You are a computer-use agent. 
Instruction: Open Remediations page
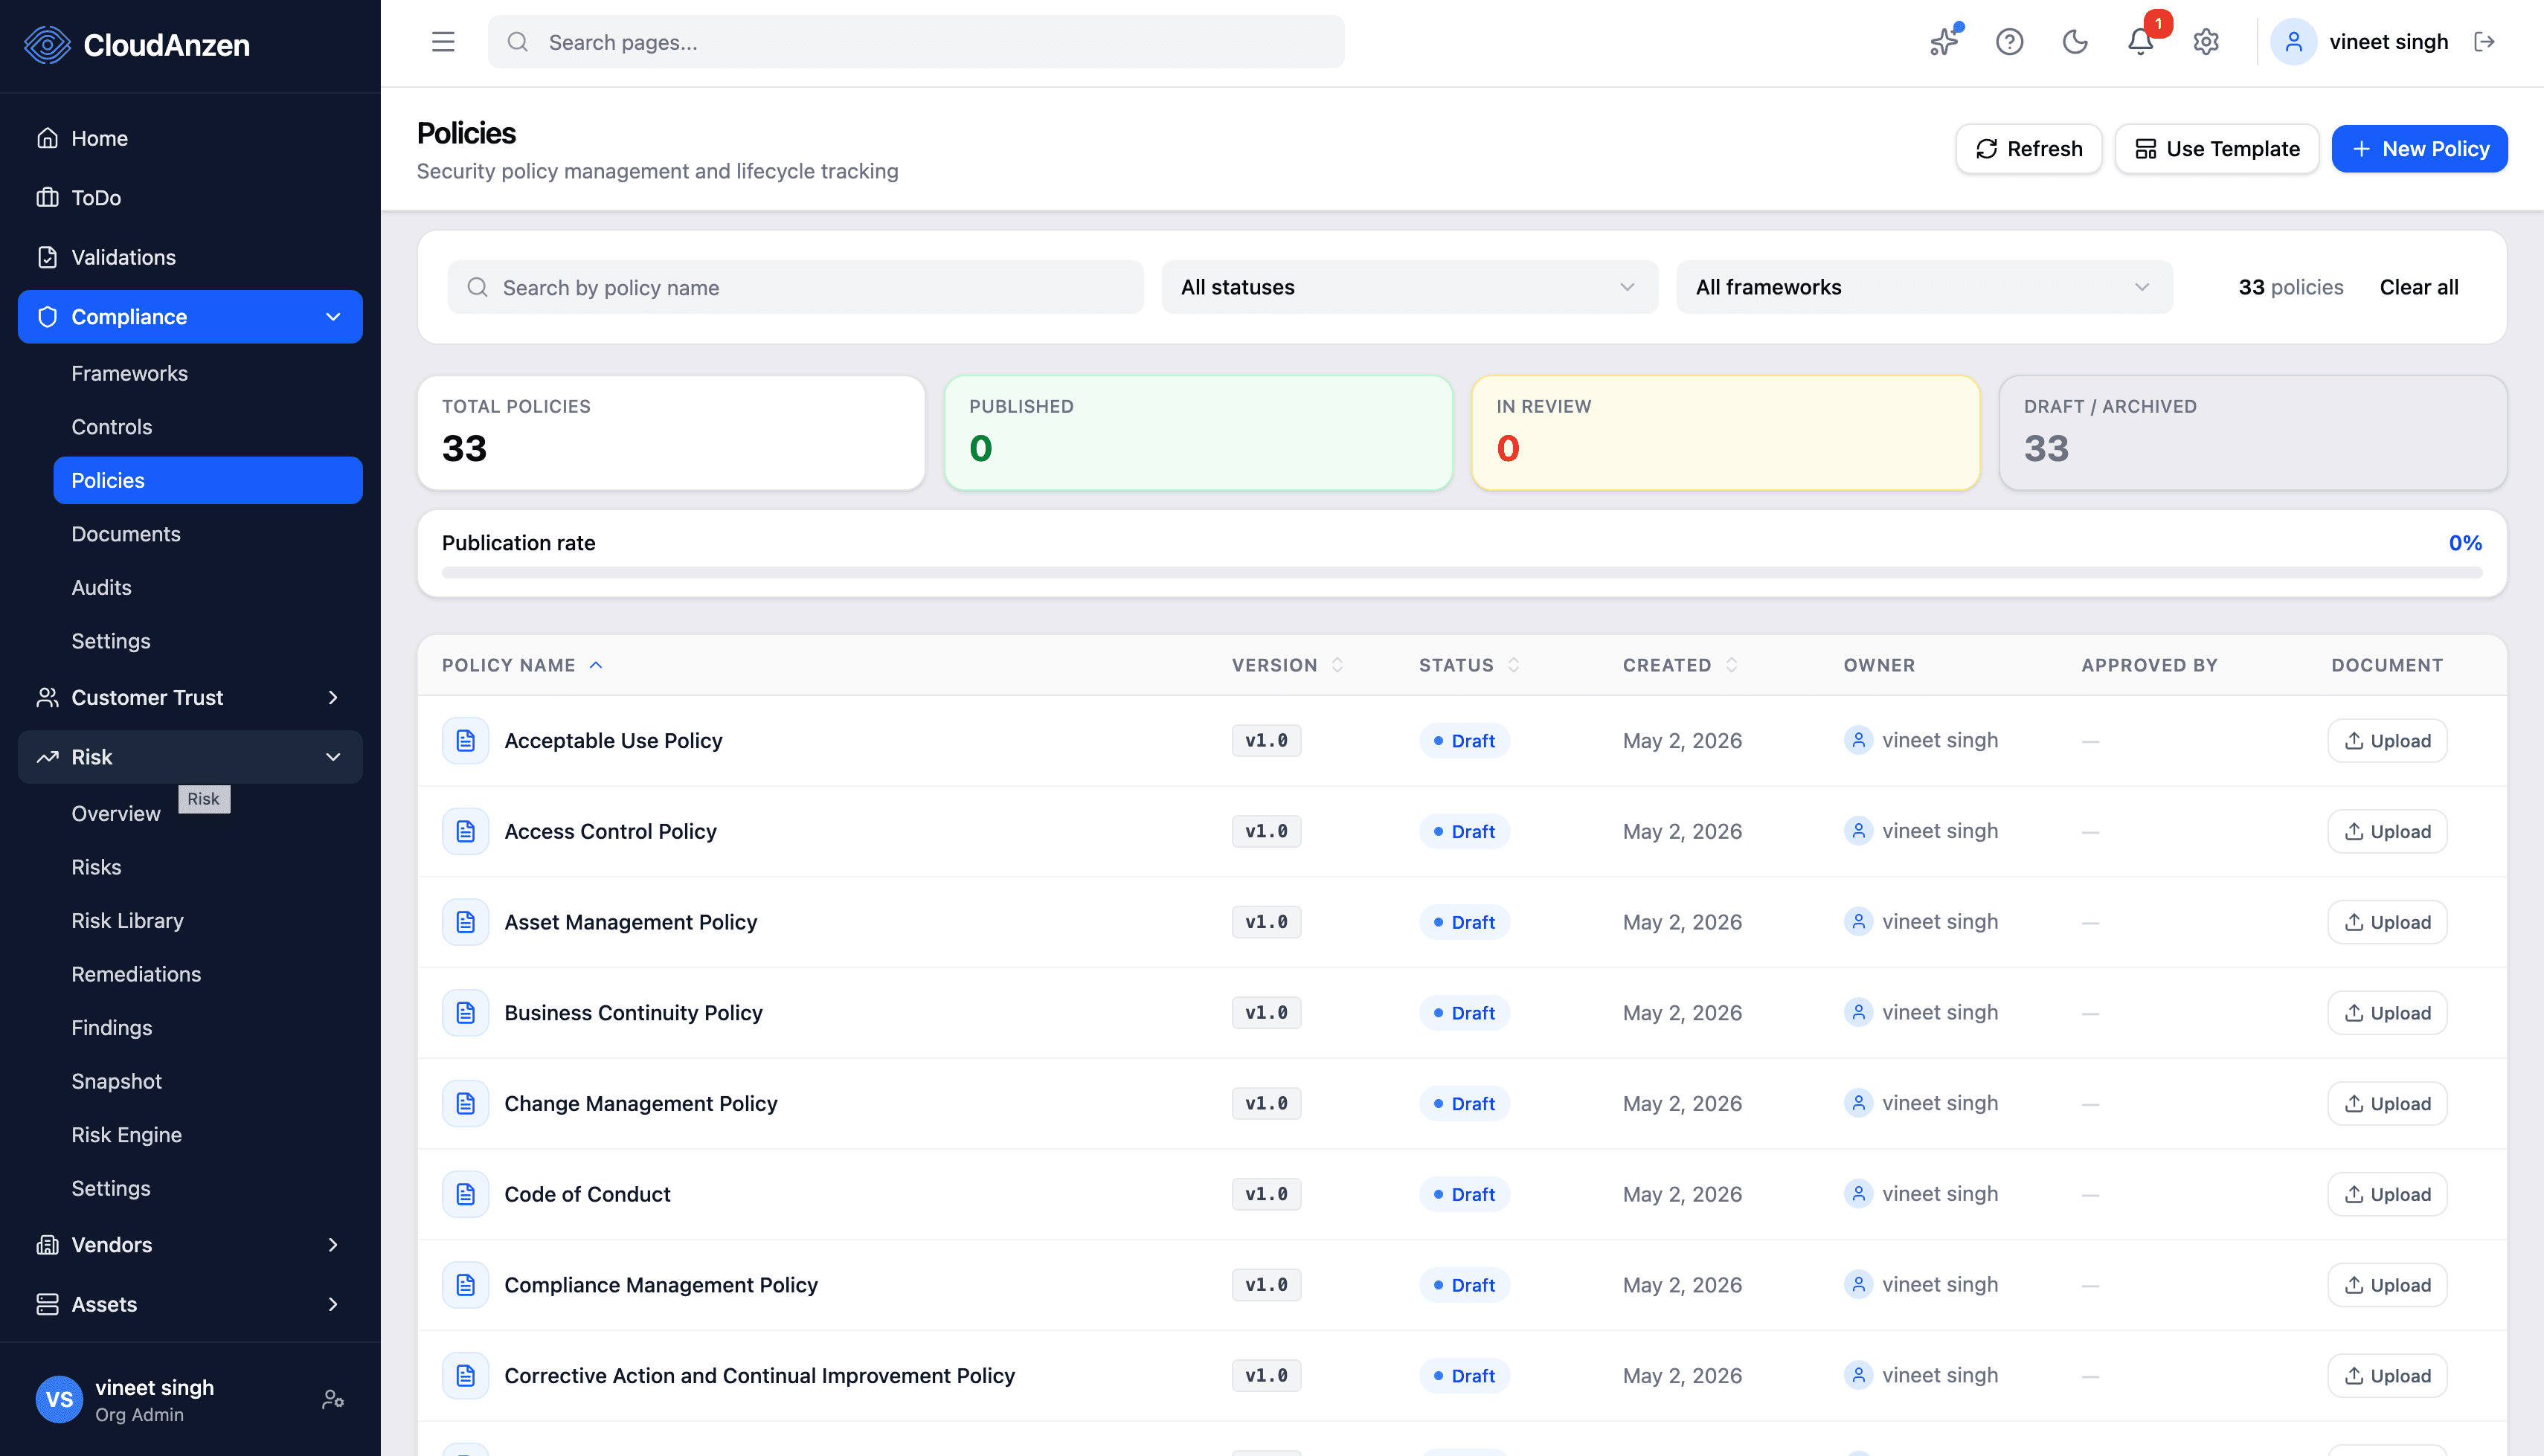point(208,974)
